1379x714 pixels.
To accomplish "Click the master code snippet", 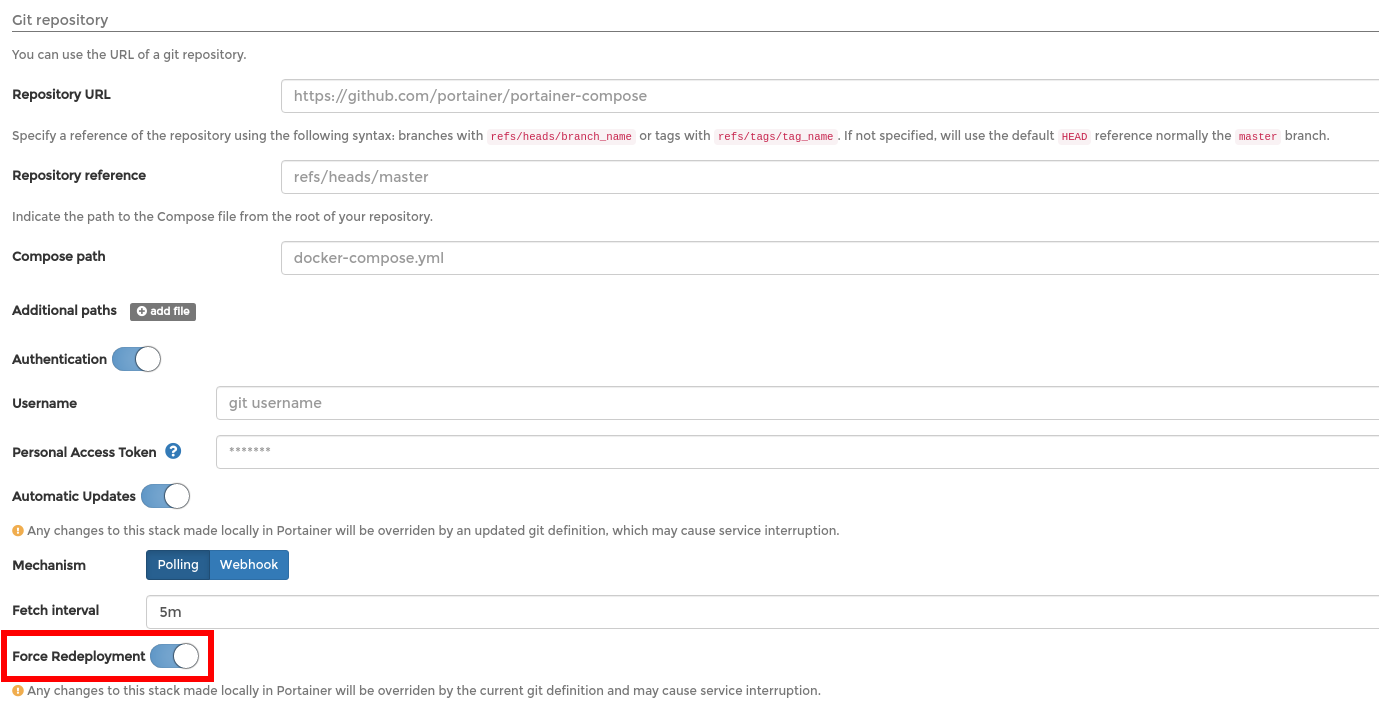I will click(1258, 136).
